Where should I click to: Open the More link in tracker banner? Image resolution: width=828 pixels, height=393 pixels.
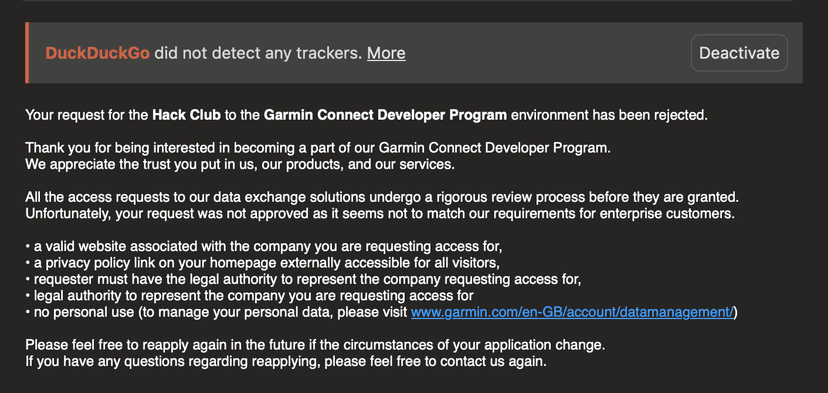tap(386, 53)
